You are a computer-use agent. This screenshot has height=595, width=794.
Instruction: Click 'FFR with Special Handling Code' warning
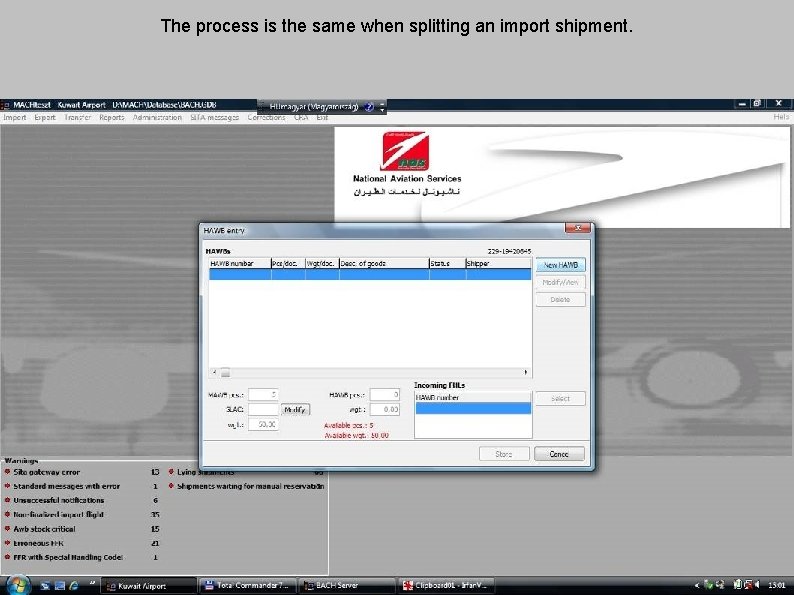click(x=68, y=557)
